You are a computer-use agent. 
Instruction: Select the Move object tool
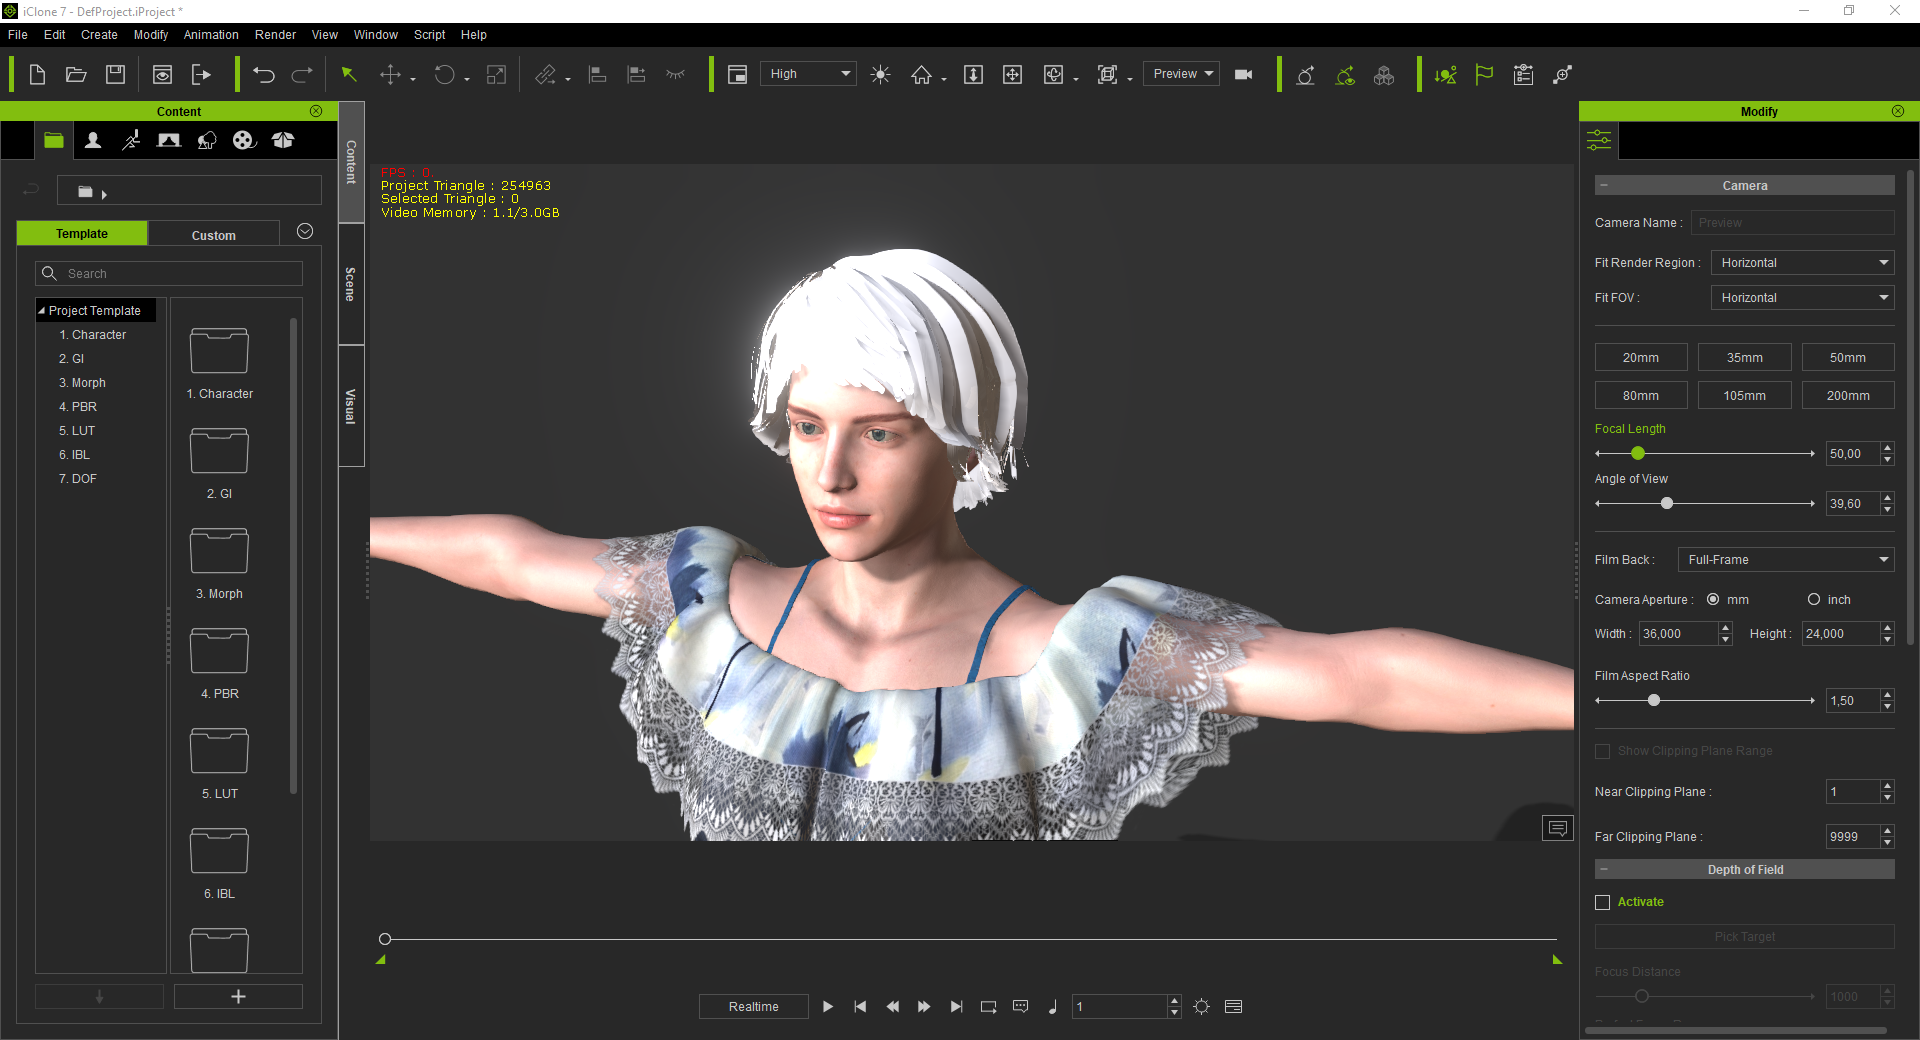pos(390,75)
